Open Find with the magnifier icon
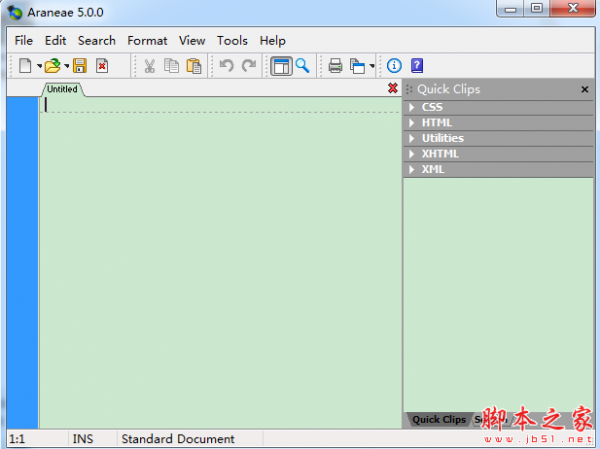 point(302,66)
